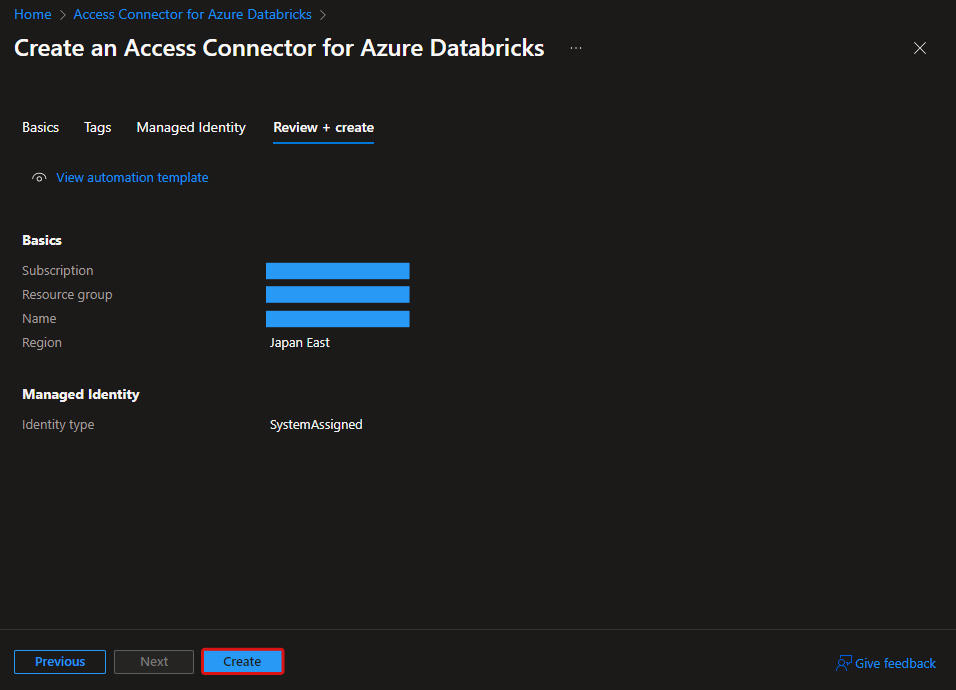Click the Japan East region value
956x690 pixels.
299,343
